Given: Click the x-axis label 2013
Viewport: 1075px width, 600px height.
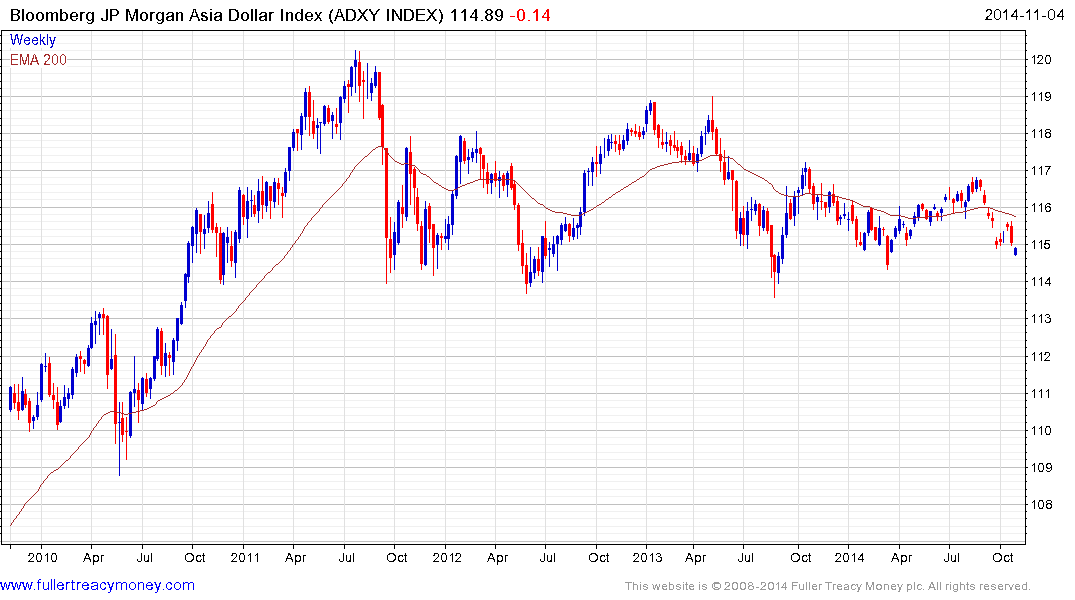Looking at the screenshot, I should (647, 557).
